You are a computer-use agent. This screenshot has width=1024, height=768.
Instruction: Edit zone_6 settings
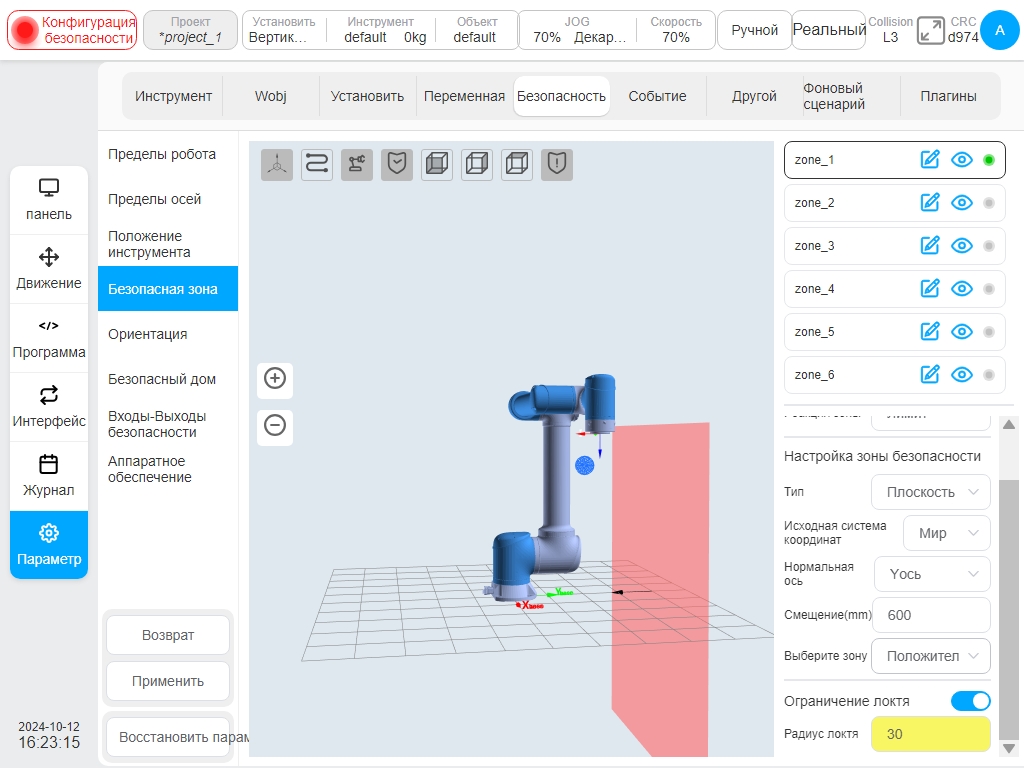click(930, 375)
